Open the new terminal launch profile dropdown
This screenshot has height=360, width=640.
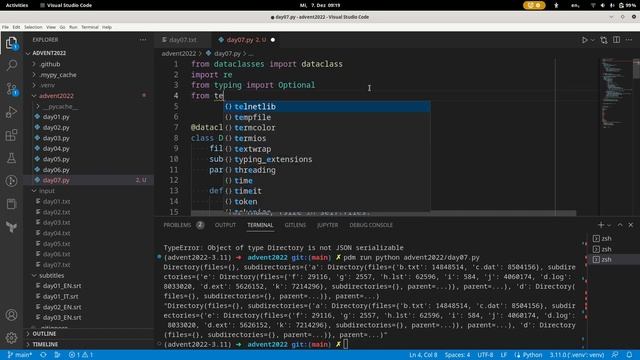[609, 225]
